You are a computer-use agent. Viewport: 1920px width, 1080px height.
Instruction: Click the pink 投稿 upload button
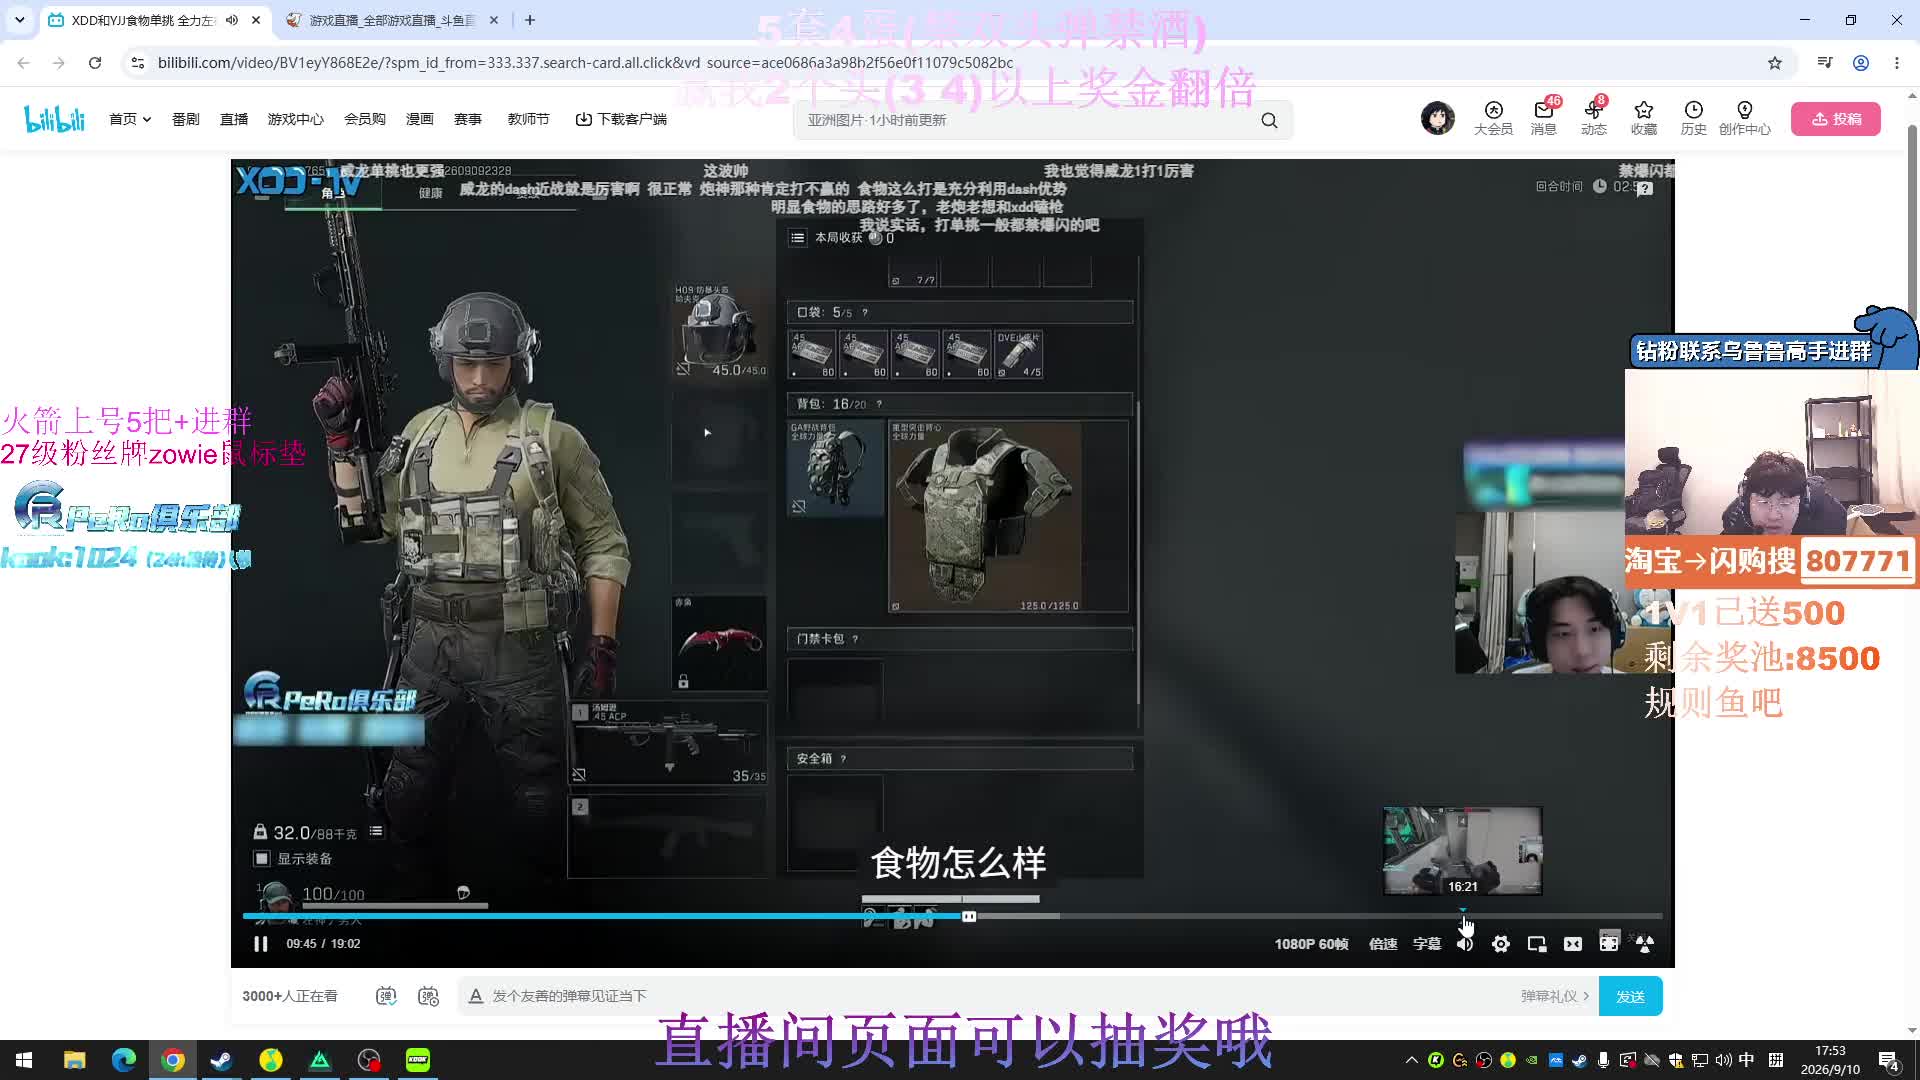[x=1835, y=119]
